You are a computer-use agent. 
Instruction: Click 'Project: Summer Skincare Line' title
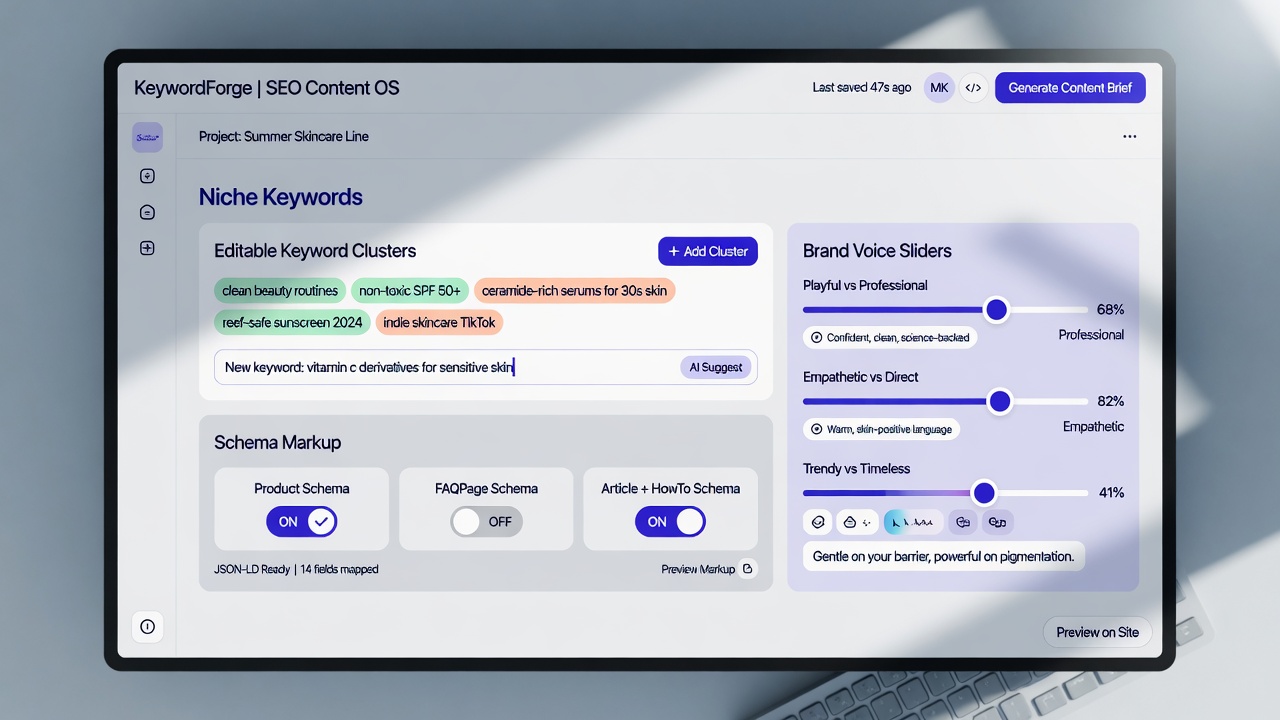pos(284,137)
